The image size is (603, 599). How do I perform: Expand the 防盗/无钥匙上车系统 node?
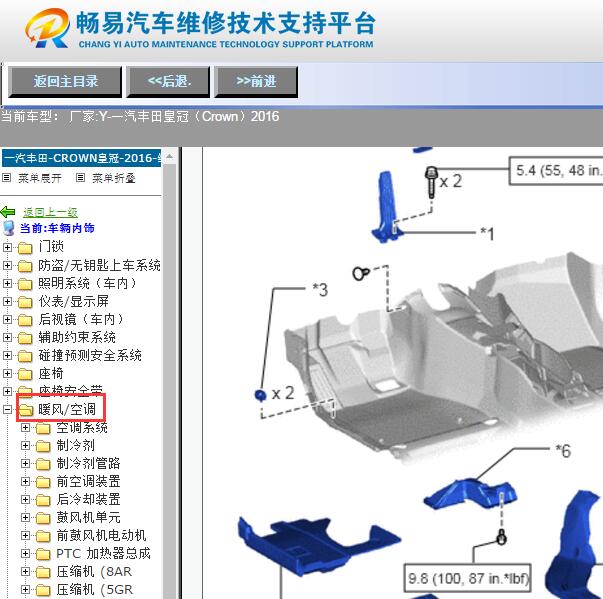click(x=7, y=265)
